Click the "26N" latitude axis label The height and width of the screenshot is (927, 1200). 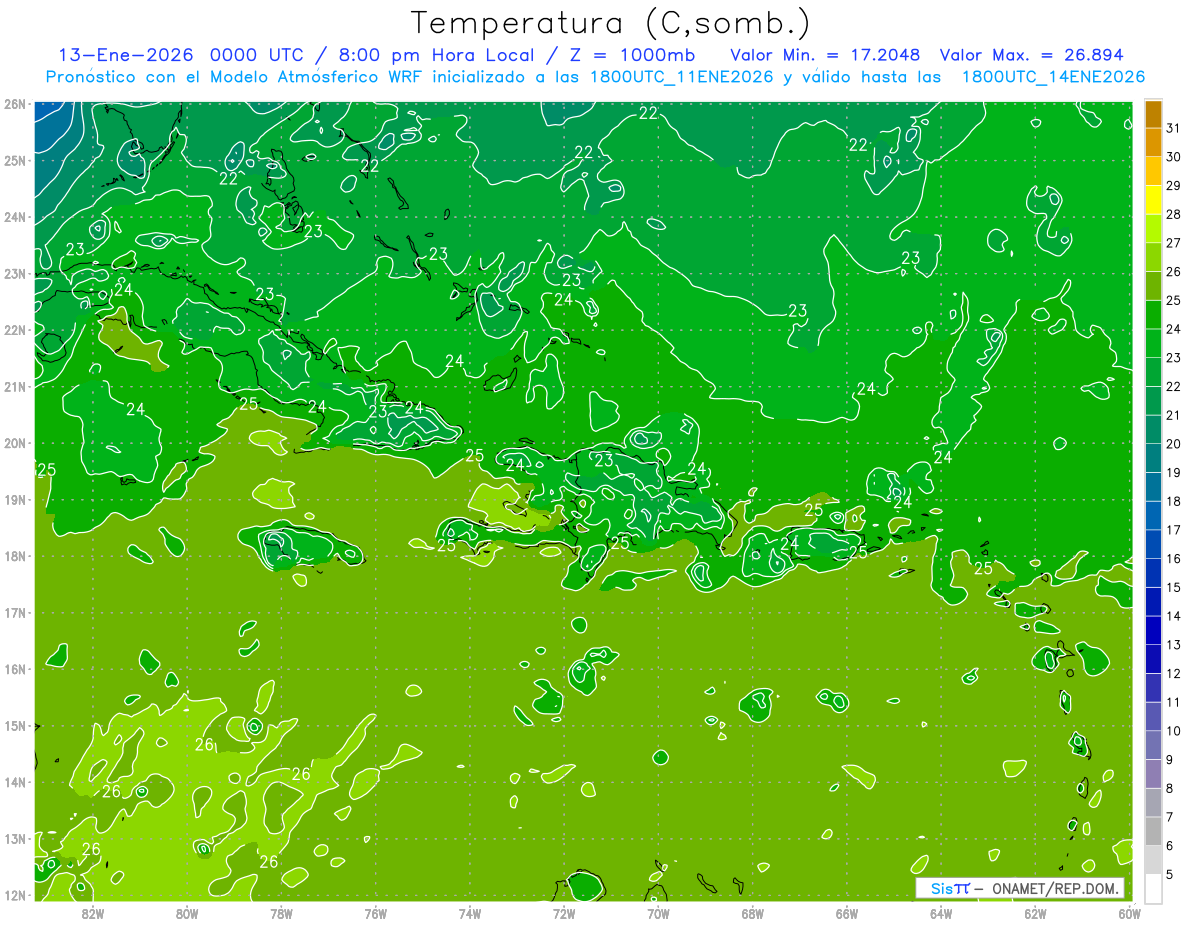[x=14, y=103]
